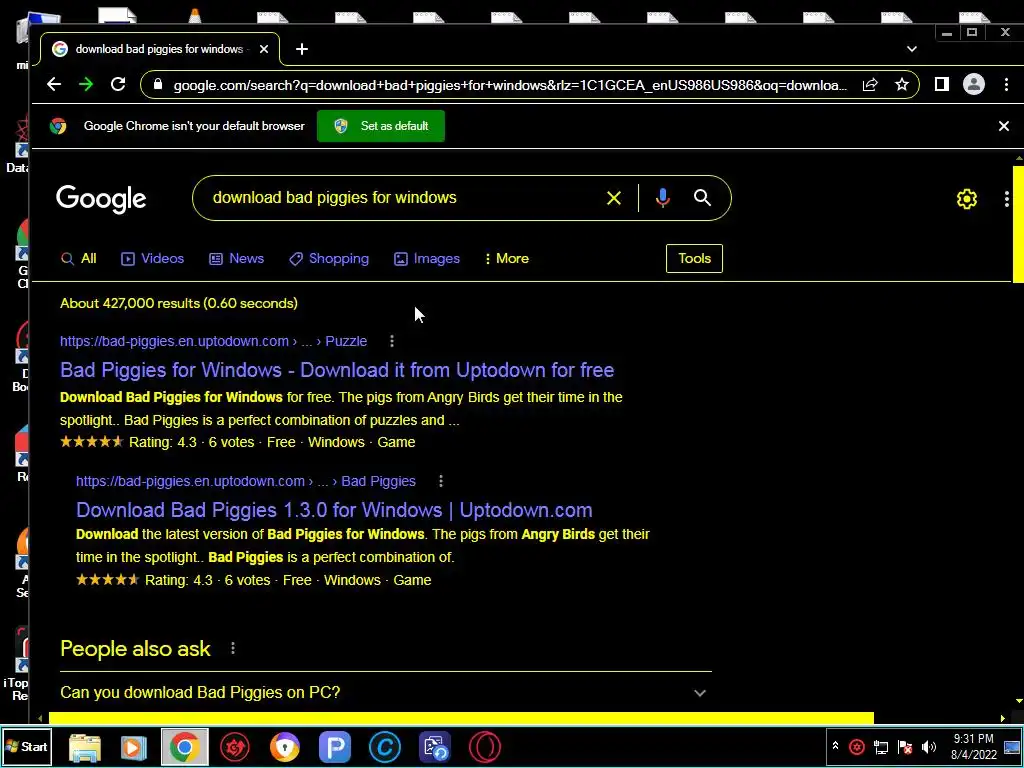Image resolution: width=1024 pixels, height=768 pixels.
Task: Open a new browser tab
Action: (x=302, y=49)
